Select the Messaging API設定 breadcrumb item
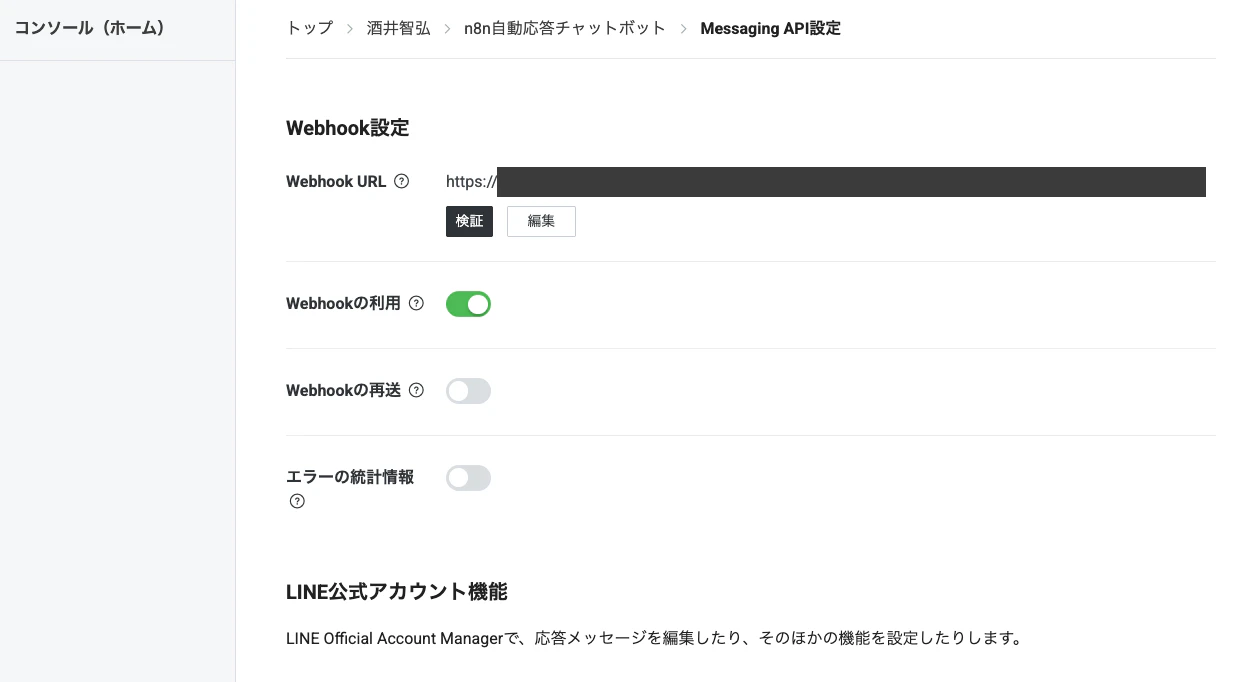 [x=771, y=28]
